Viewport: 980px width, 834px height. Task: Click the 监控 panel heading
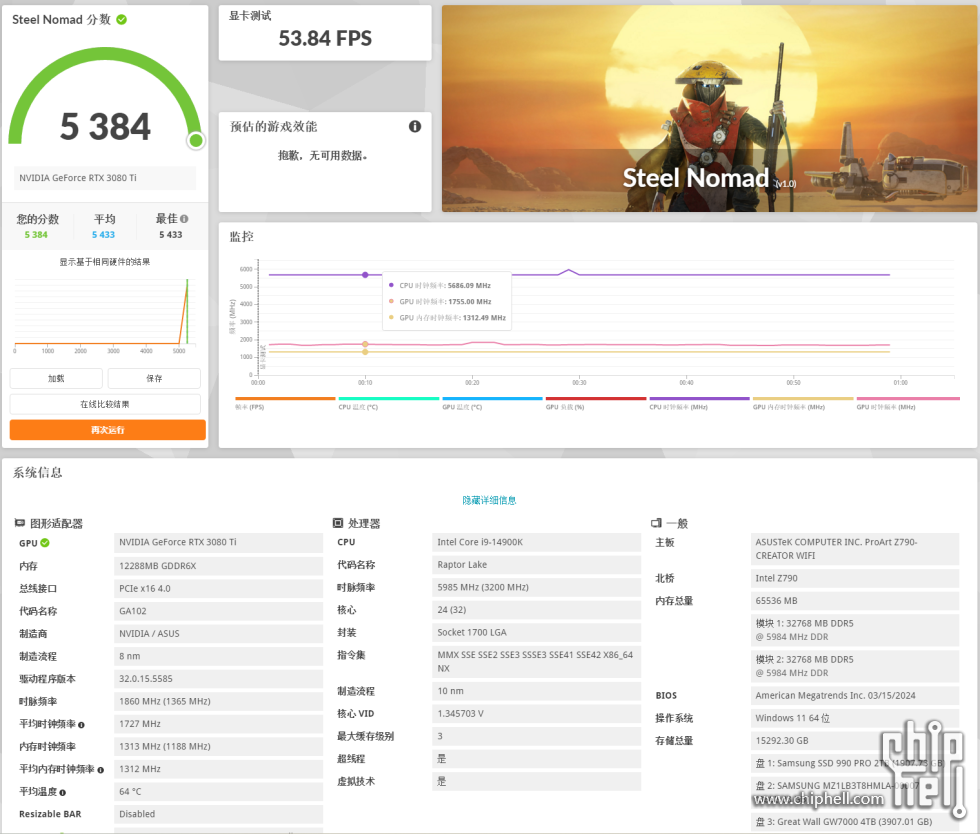(242, 236)
